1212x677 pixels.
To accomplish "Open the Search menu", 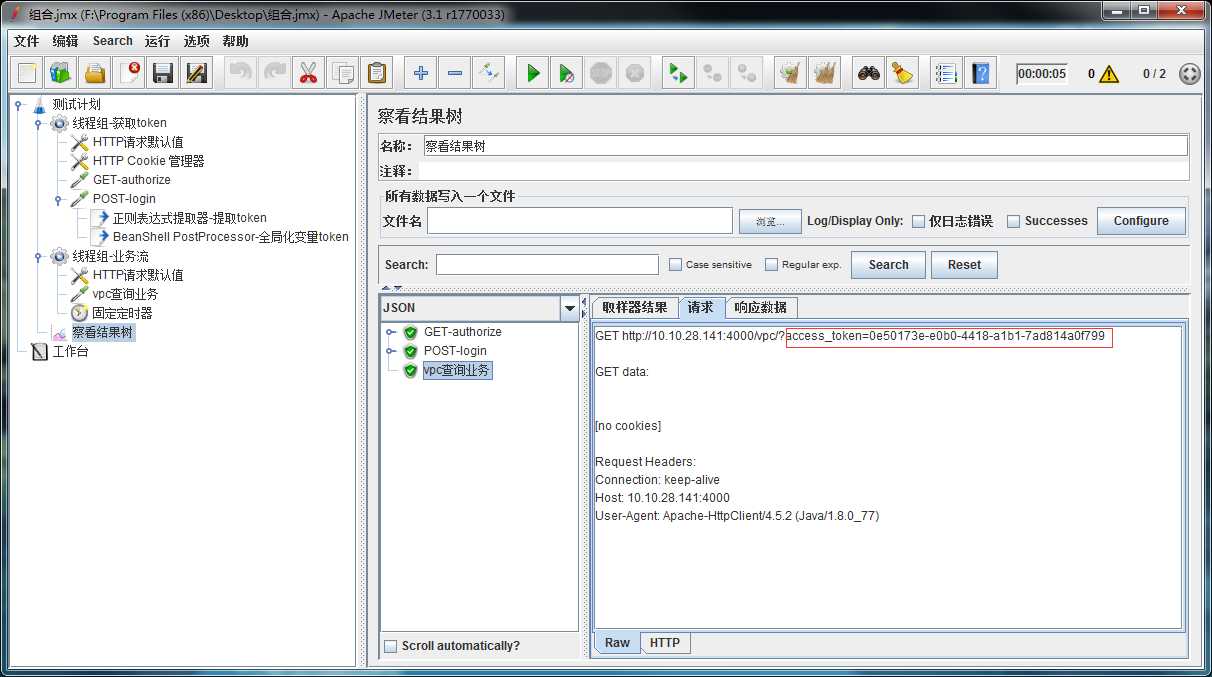I will pyautogui.click(x=112, y=41).
